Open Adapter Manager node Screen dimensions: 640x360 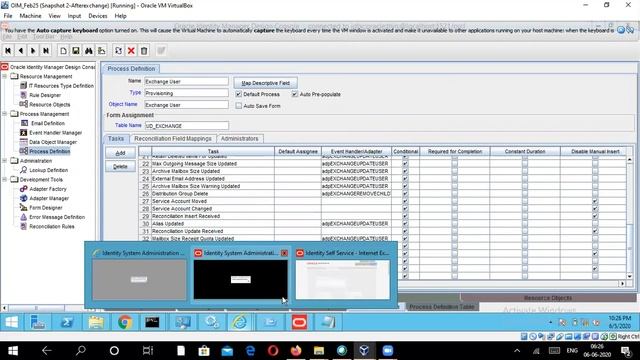tap(49, 198)
